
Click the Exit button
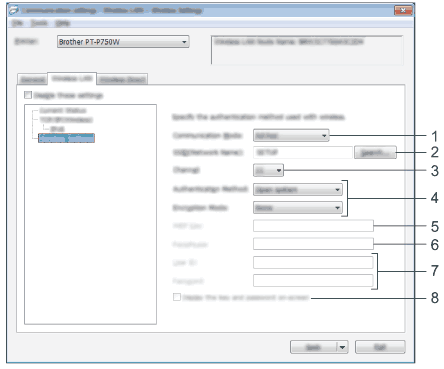pyautogui.click(x=380, y=347)
